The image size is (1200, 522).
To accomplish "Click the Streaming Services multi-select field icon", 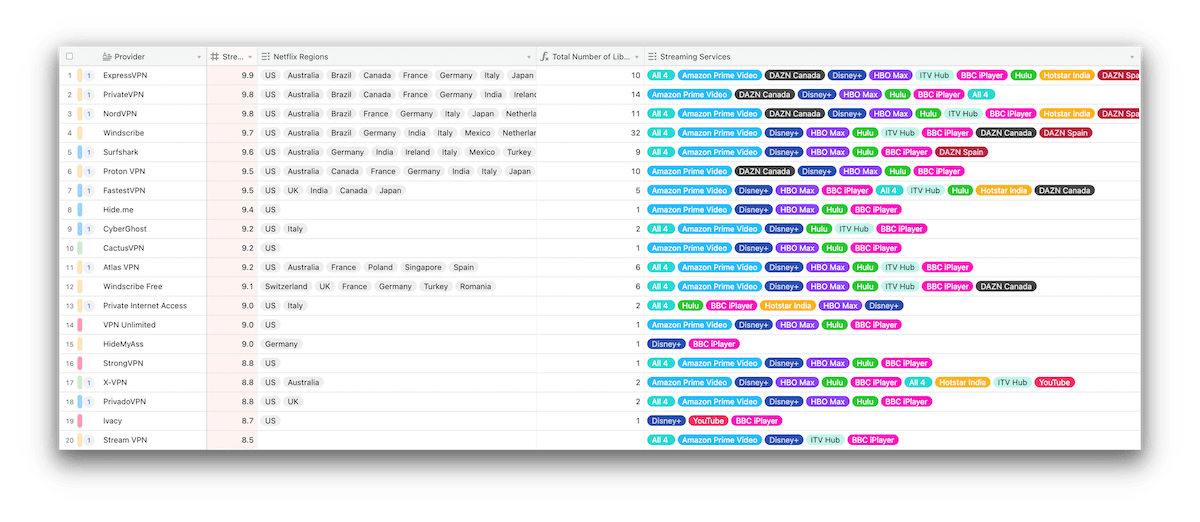I will point(653,57).
